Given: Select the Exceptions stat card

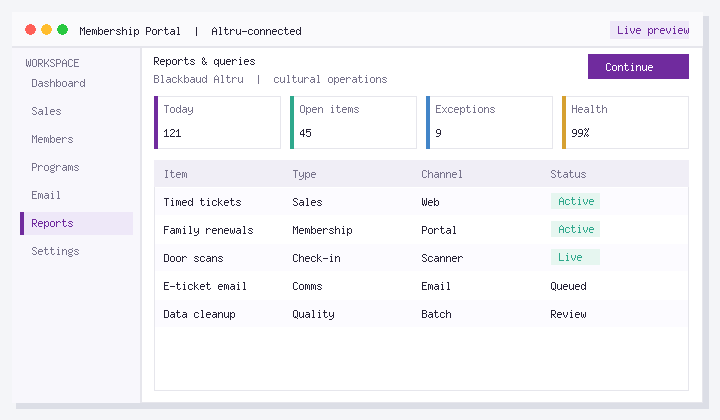Looking at the screenshot, I should click(489, 123).
